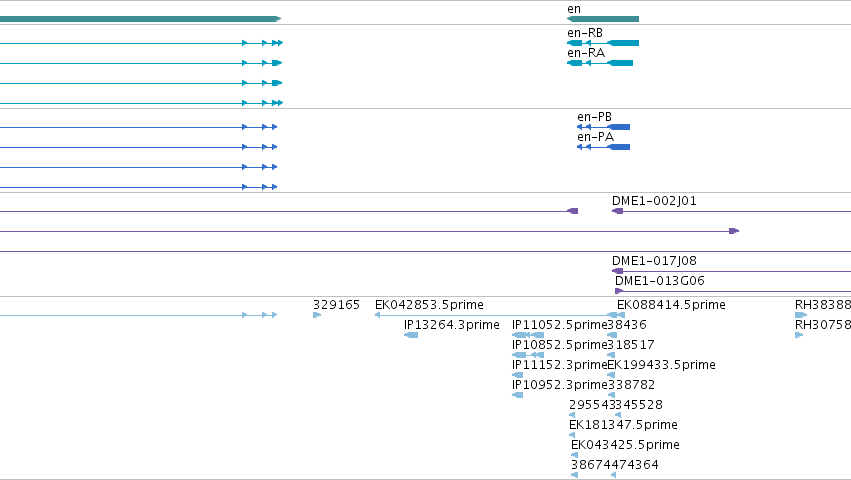This screenshot has height=480, width=851.
Task: Click the DME1-013G06 label
Action: pyautogui.click(x=659, y=281)
